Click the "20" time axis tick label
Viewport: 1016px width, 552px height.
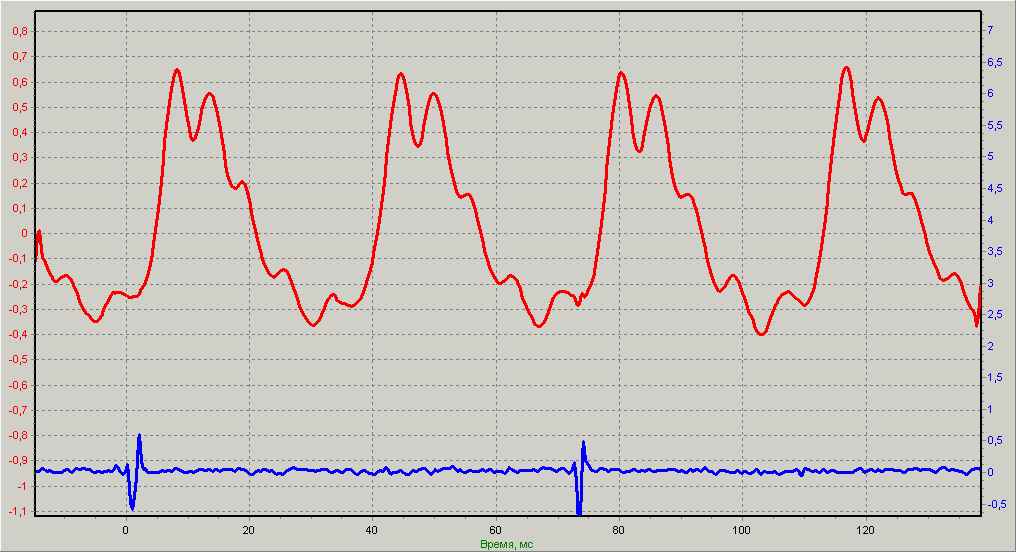tap(249, 529)
